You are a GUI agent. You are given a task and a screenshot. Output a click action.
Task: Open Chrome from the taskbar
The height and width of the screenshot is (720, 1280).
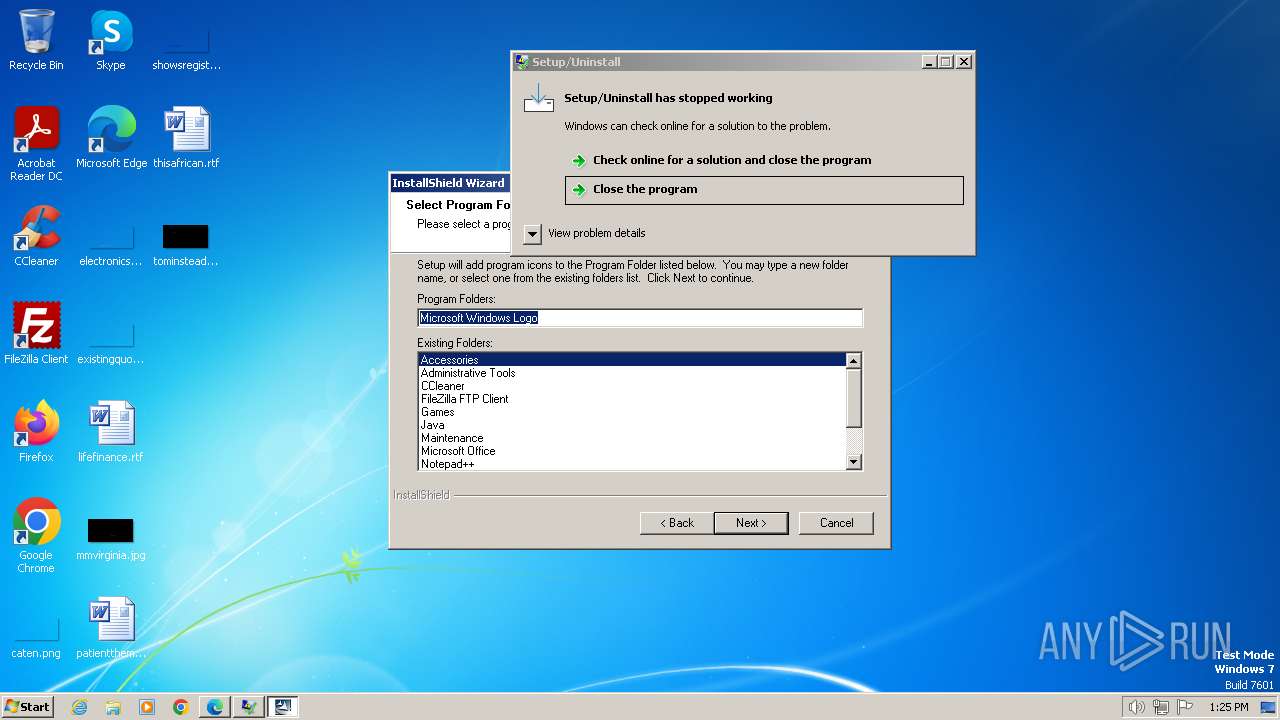click(x=181, y=707)
